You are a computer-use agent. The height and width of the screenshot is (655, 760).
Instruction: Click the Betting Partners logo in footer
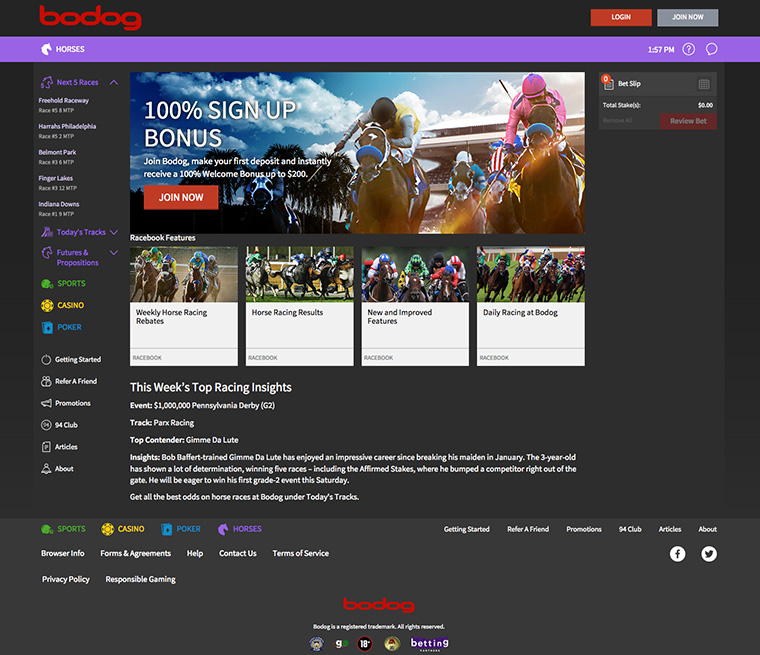(x=429, y=643)
